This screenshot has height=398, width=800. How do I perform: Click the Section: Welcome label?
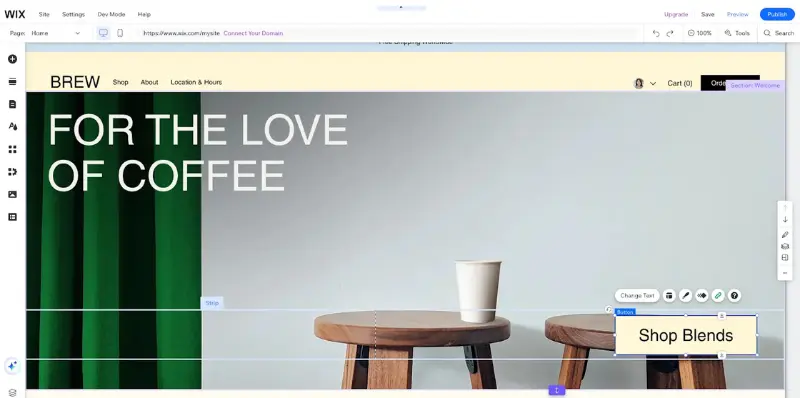(755, 86)
